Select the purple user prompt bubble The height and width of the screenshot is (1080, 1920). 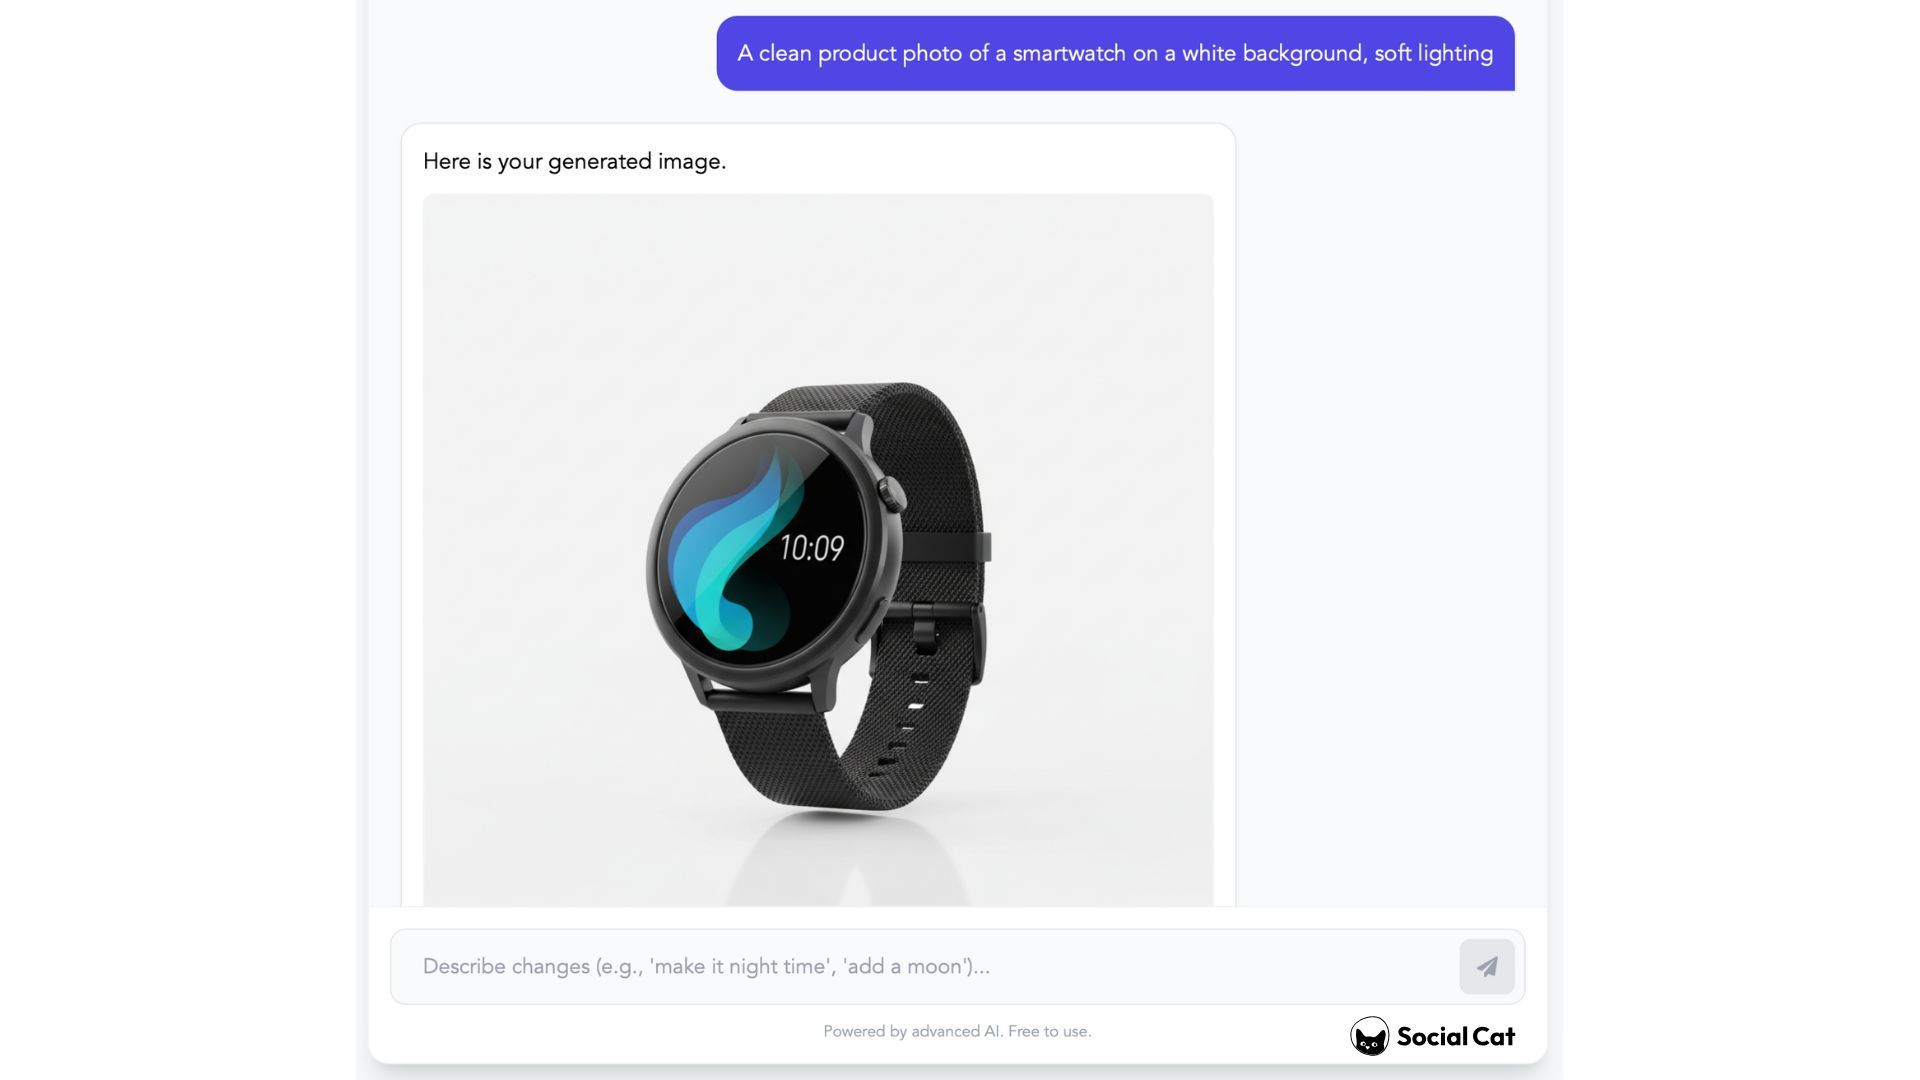[x=1115, y=53]
